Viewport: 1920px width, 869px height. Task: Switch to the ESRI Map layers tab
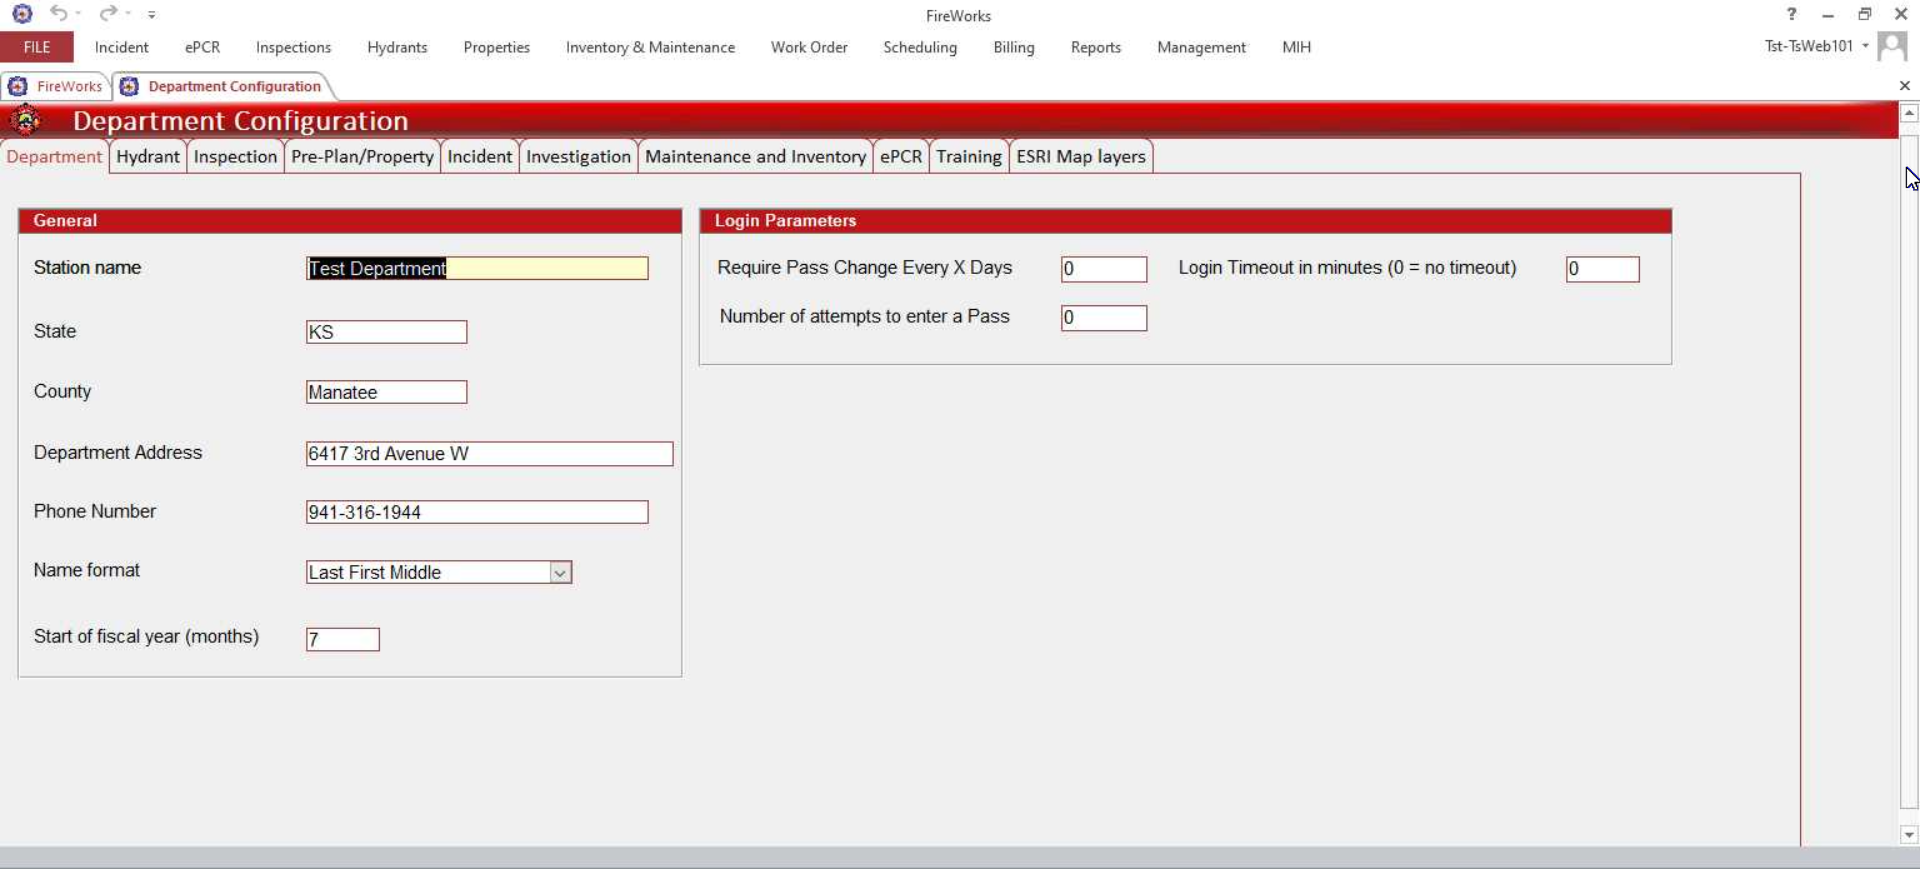coord(1080,157)
